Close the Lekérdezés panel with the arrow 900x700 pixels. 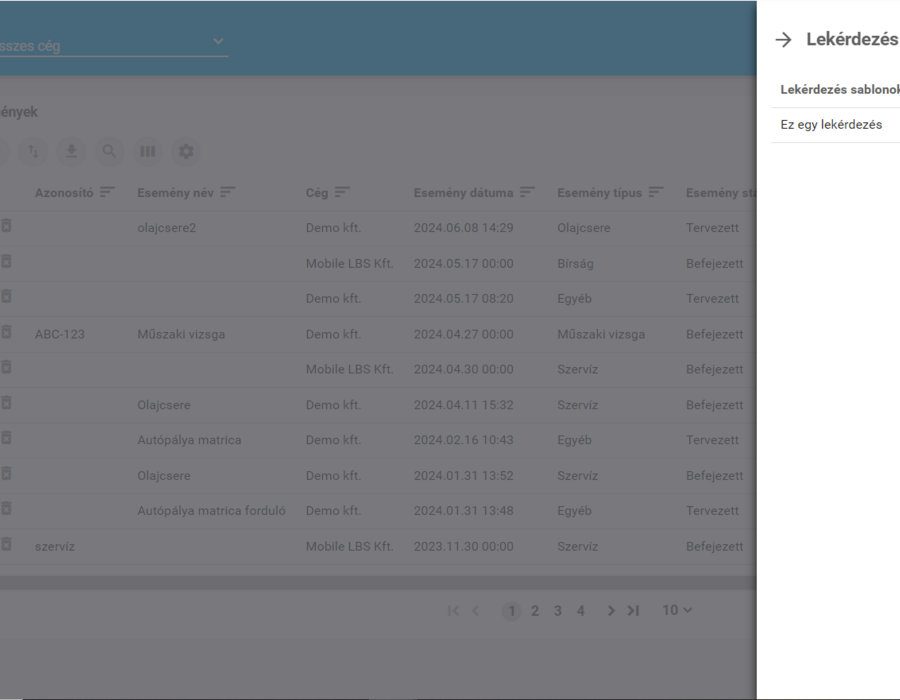pos(783,40)
